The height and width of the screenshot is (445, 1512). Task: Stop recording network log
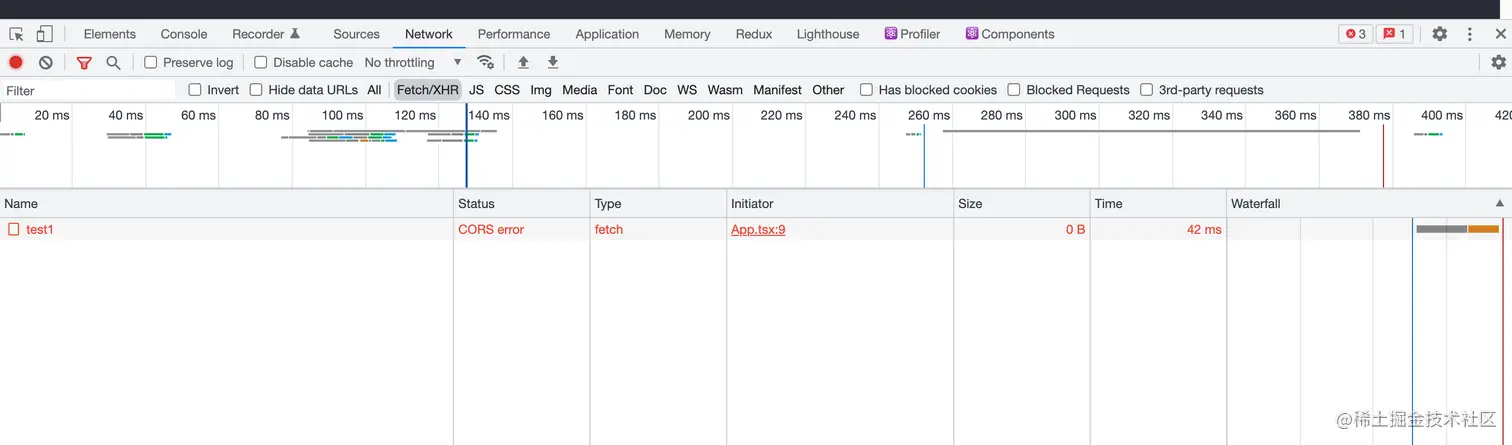click(16, 62)
